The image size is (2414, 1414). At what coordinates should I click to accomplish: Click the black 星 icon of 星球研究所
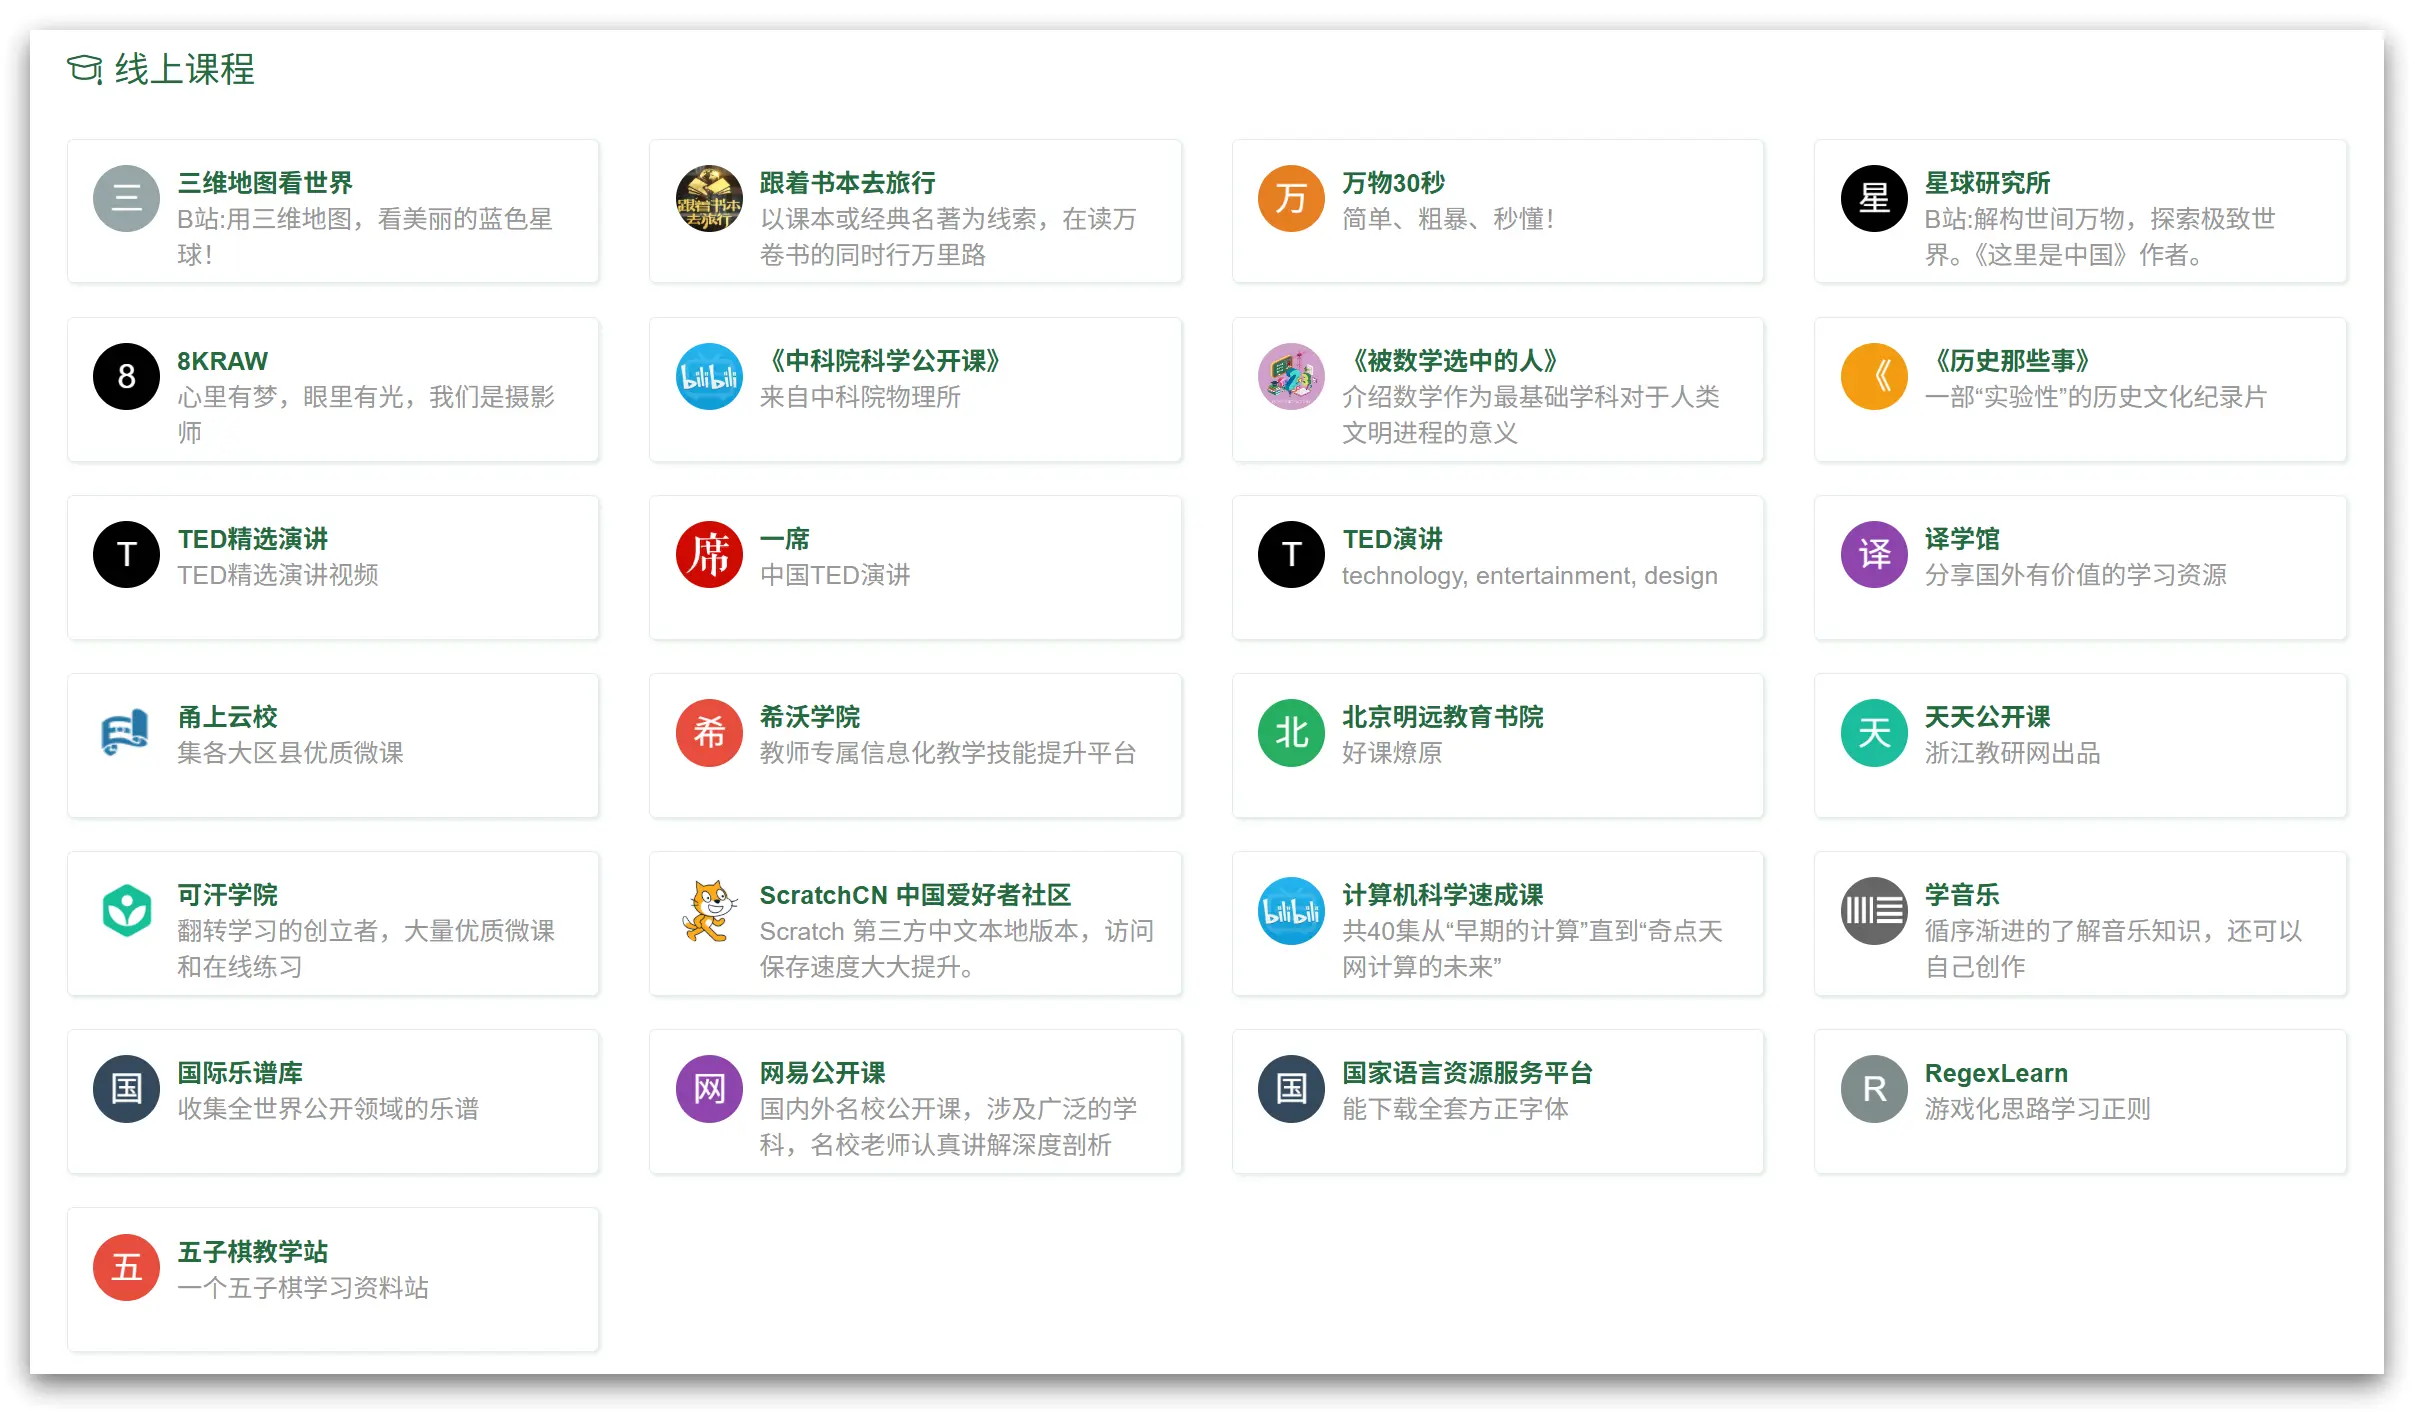coord(1874,198)
